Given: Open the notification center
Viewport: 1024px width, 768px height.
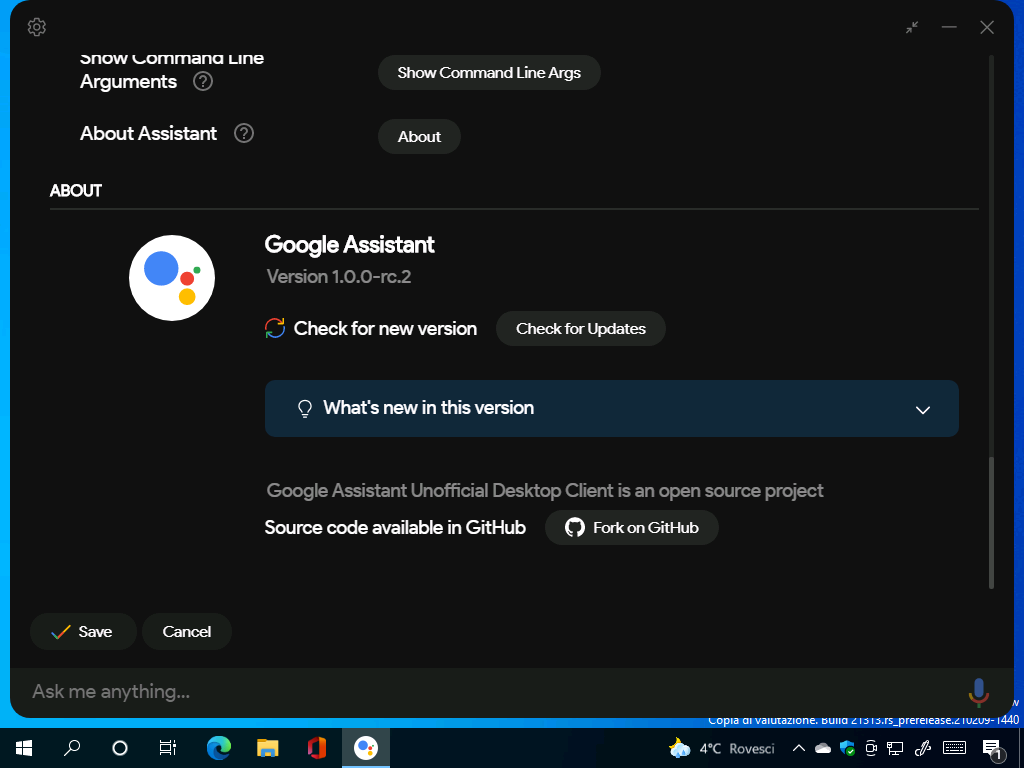Looking at the screenshot, I should coord(993,749).
